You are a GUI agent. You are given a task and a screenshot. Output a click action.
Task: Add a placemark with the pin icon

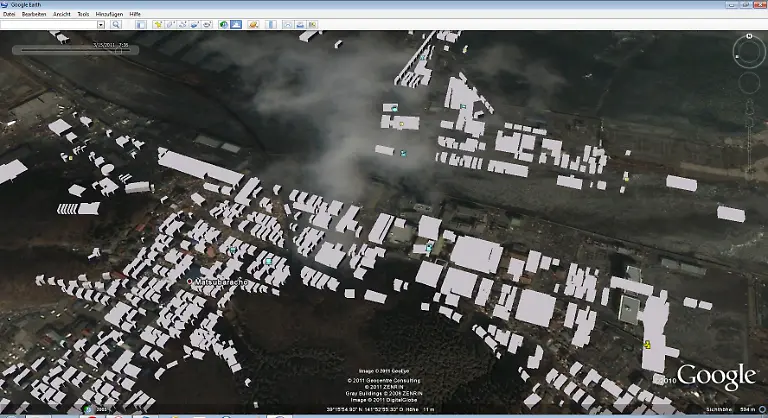click(159, 25)
